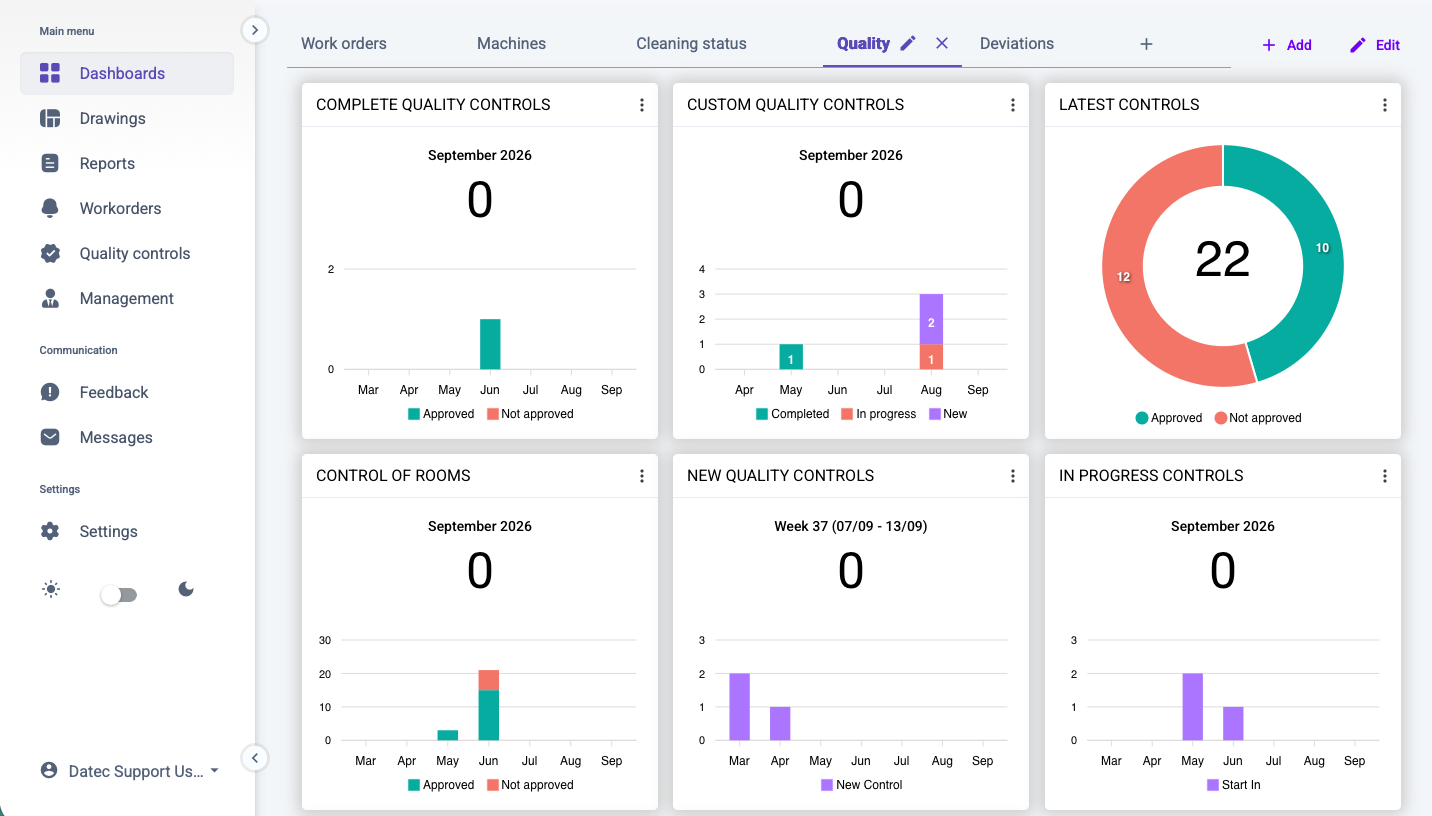Screen dimensions: 1432x816
Task: Open Dashboards from the main menu
Action: point(127,73)
